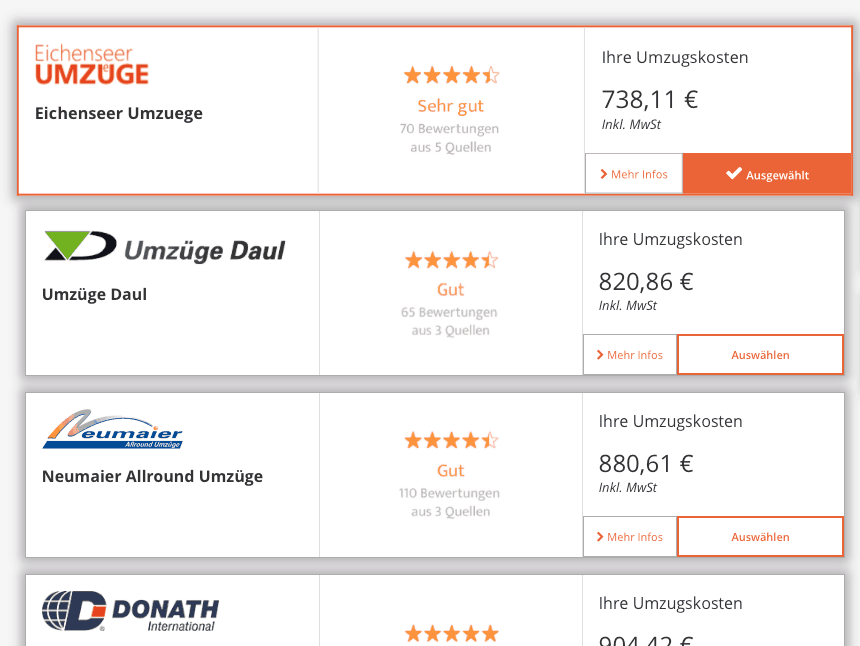
Task: Click the Eichenseer Umzüge company logo
Action: tap(91, 64)
